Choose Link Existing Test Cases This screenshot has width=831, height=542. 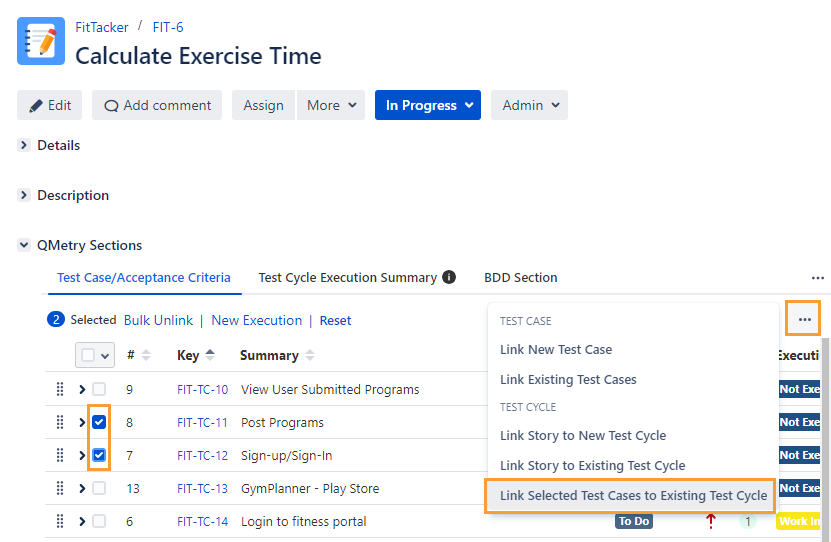tap(568, 379)
